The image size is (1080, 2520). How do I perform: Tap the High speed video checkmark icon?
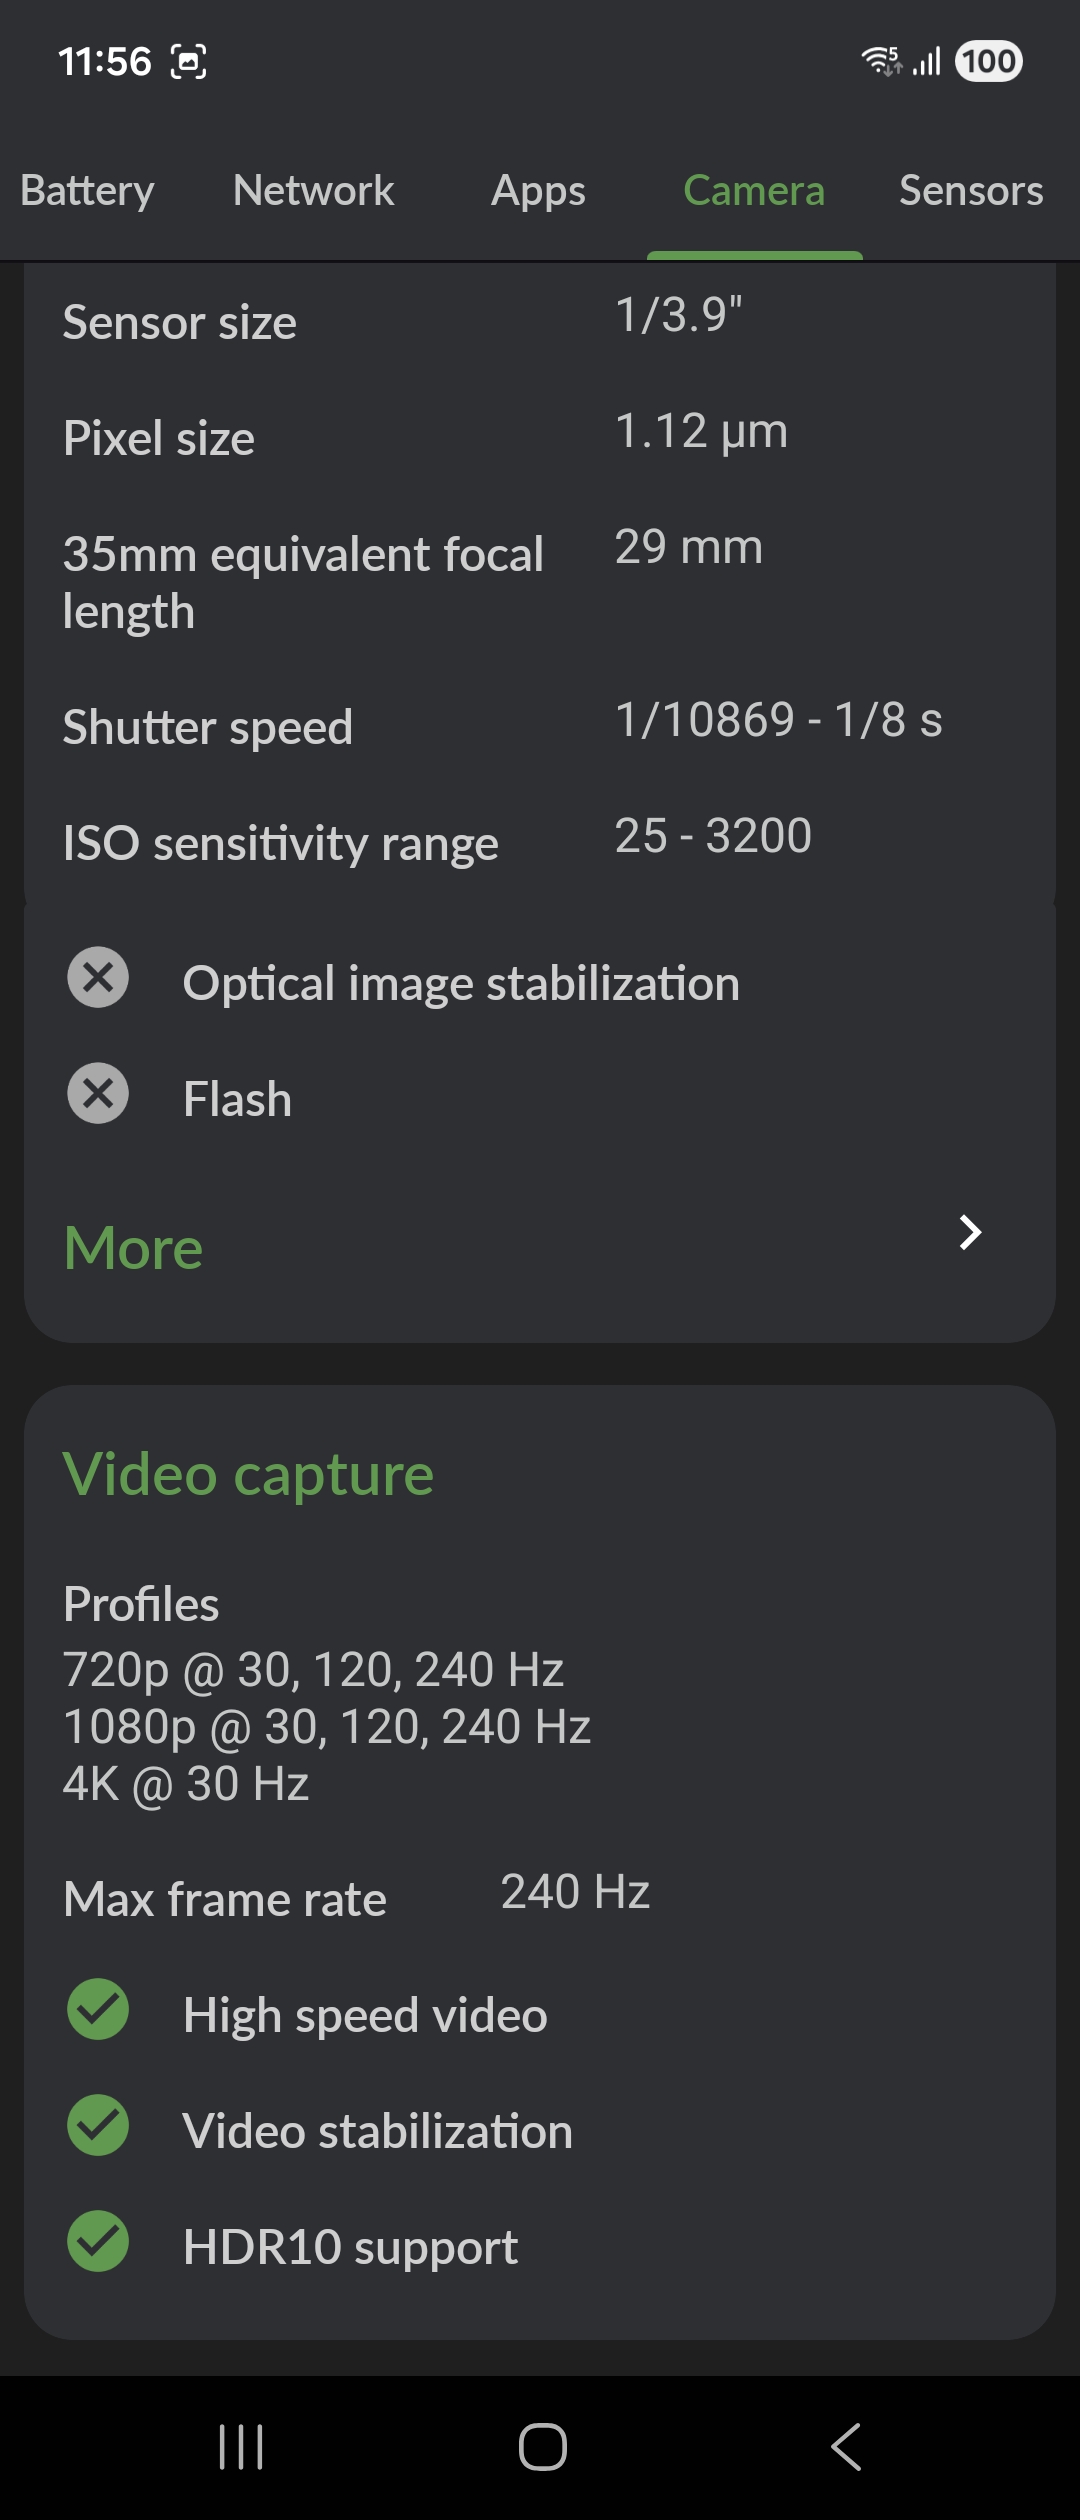pos(98,2009)
